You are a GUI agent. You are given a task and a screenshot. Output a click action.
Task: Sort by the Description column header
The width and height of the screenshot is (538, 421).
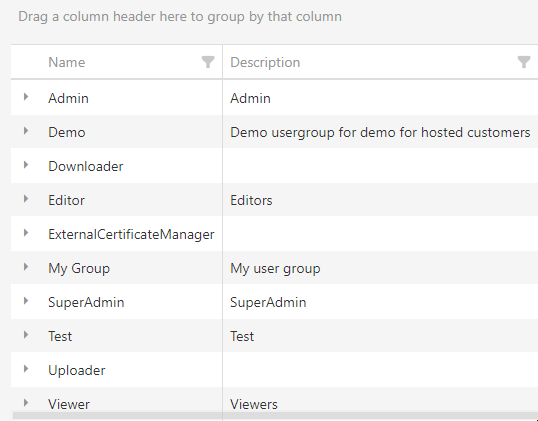[265, 62]
